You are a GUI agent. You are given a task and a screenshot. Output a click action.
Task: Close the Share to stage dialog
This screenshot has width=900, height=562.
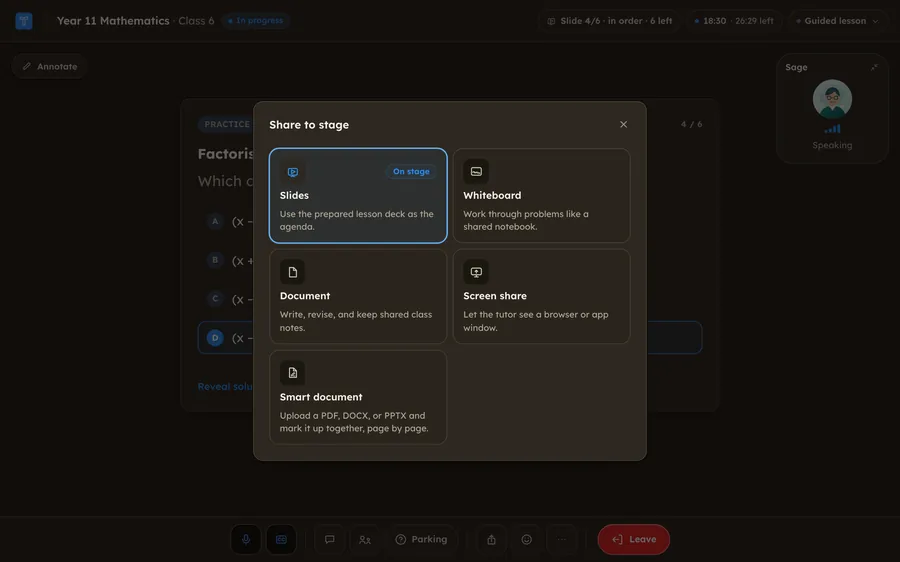[623, 125]
